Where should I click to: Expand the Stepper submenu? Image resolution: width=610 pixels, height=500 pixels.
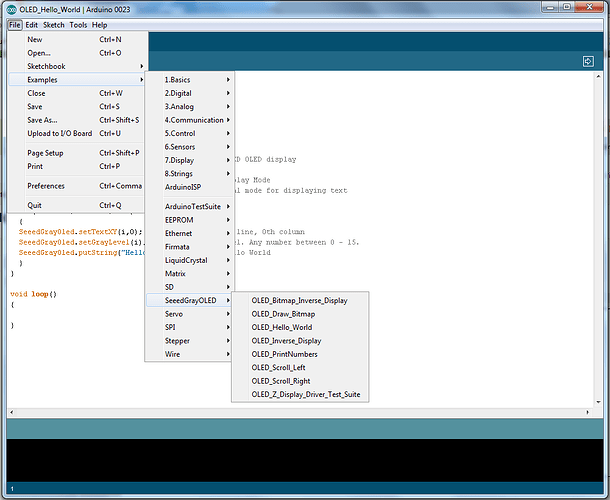point(189,341)
